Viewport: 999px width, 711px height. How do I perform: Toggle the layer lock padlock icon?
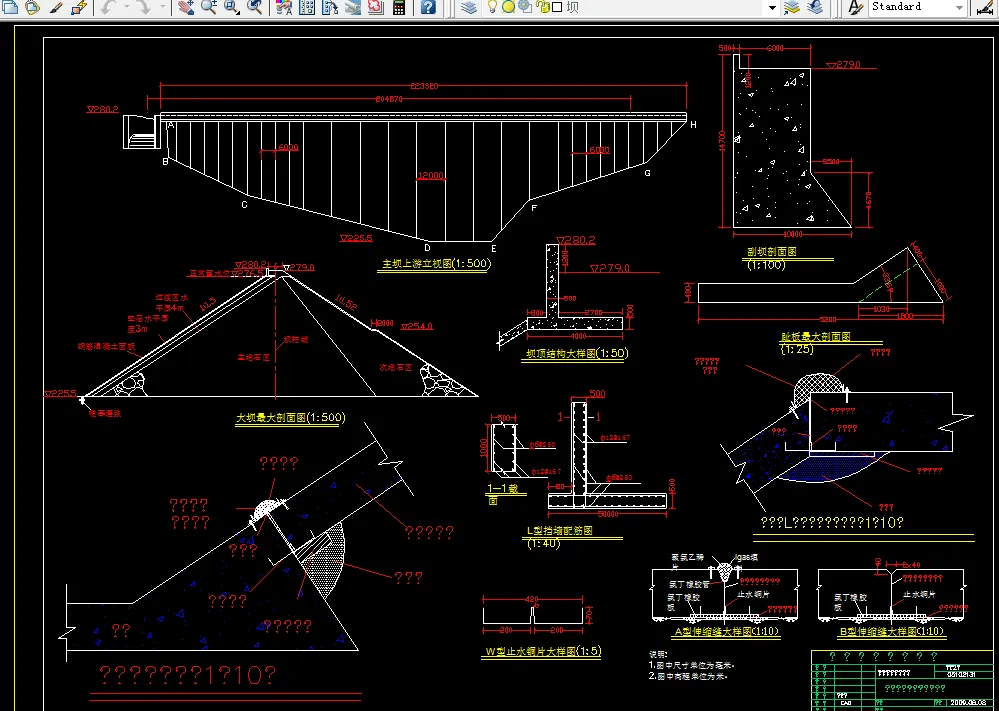point(542,7)
